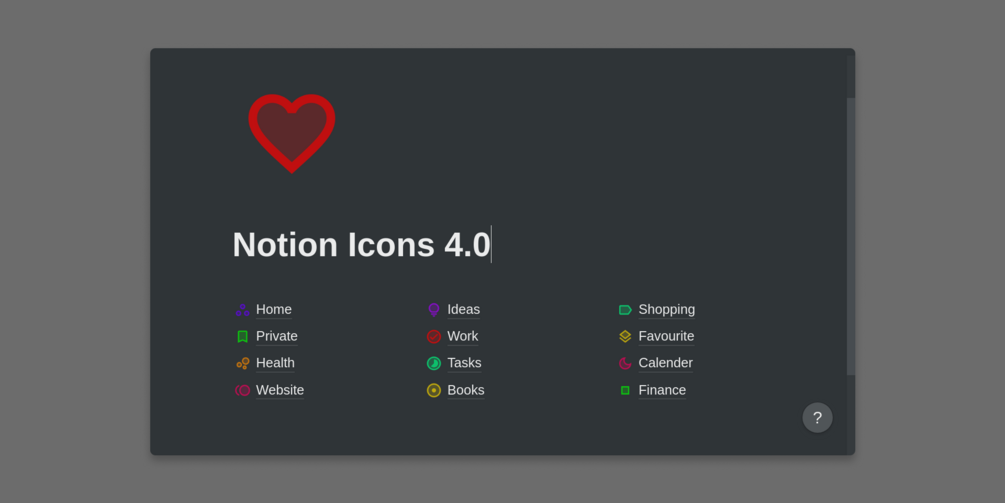Click the red checkmark icon beside Work
Image resolution: width=1005 pixels, height=503 pixels.
click(x=434, y=336)
